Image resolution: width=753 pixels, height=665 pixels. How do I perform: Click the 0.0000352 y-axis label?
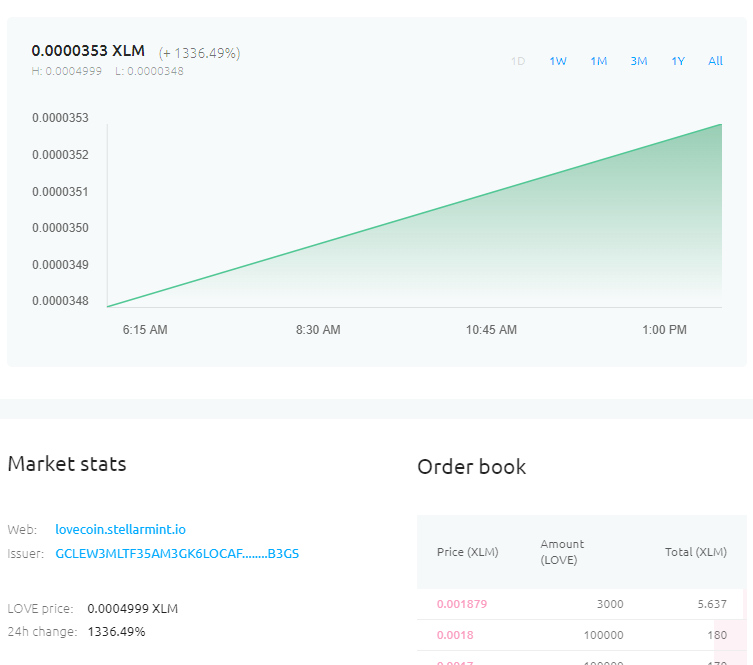click(61, 155)
